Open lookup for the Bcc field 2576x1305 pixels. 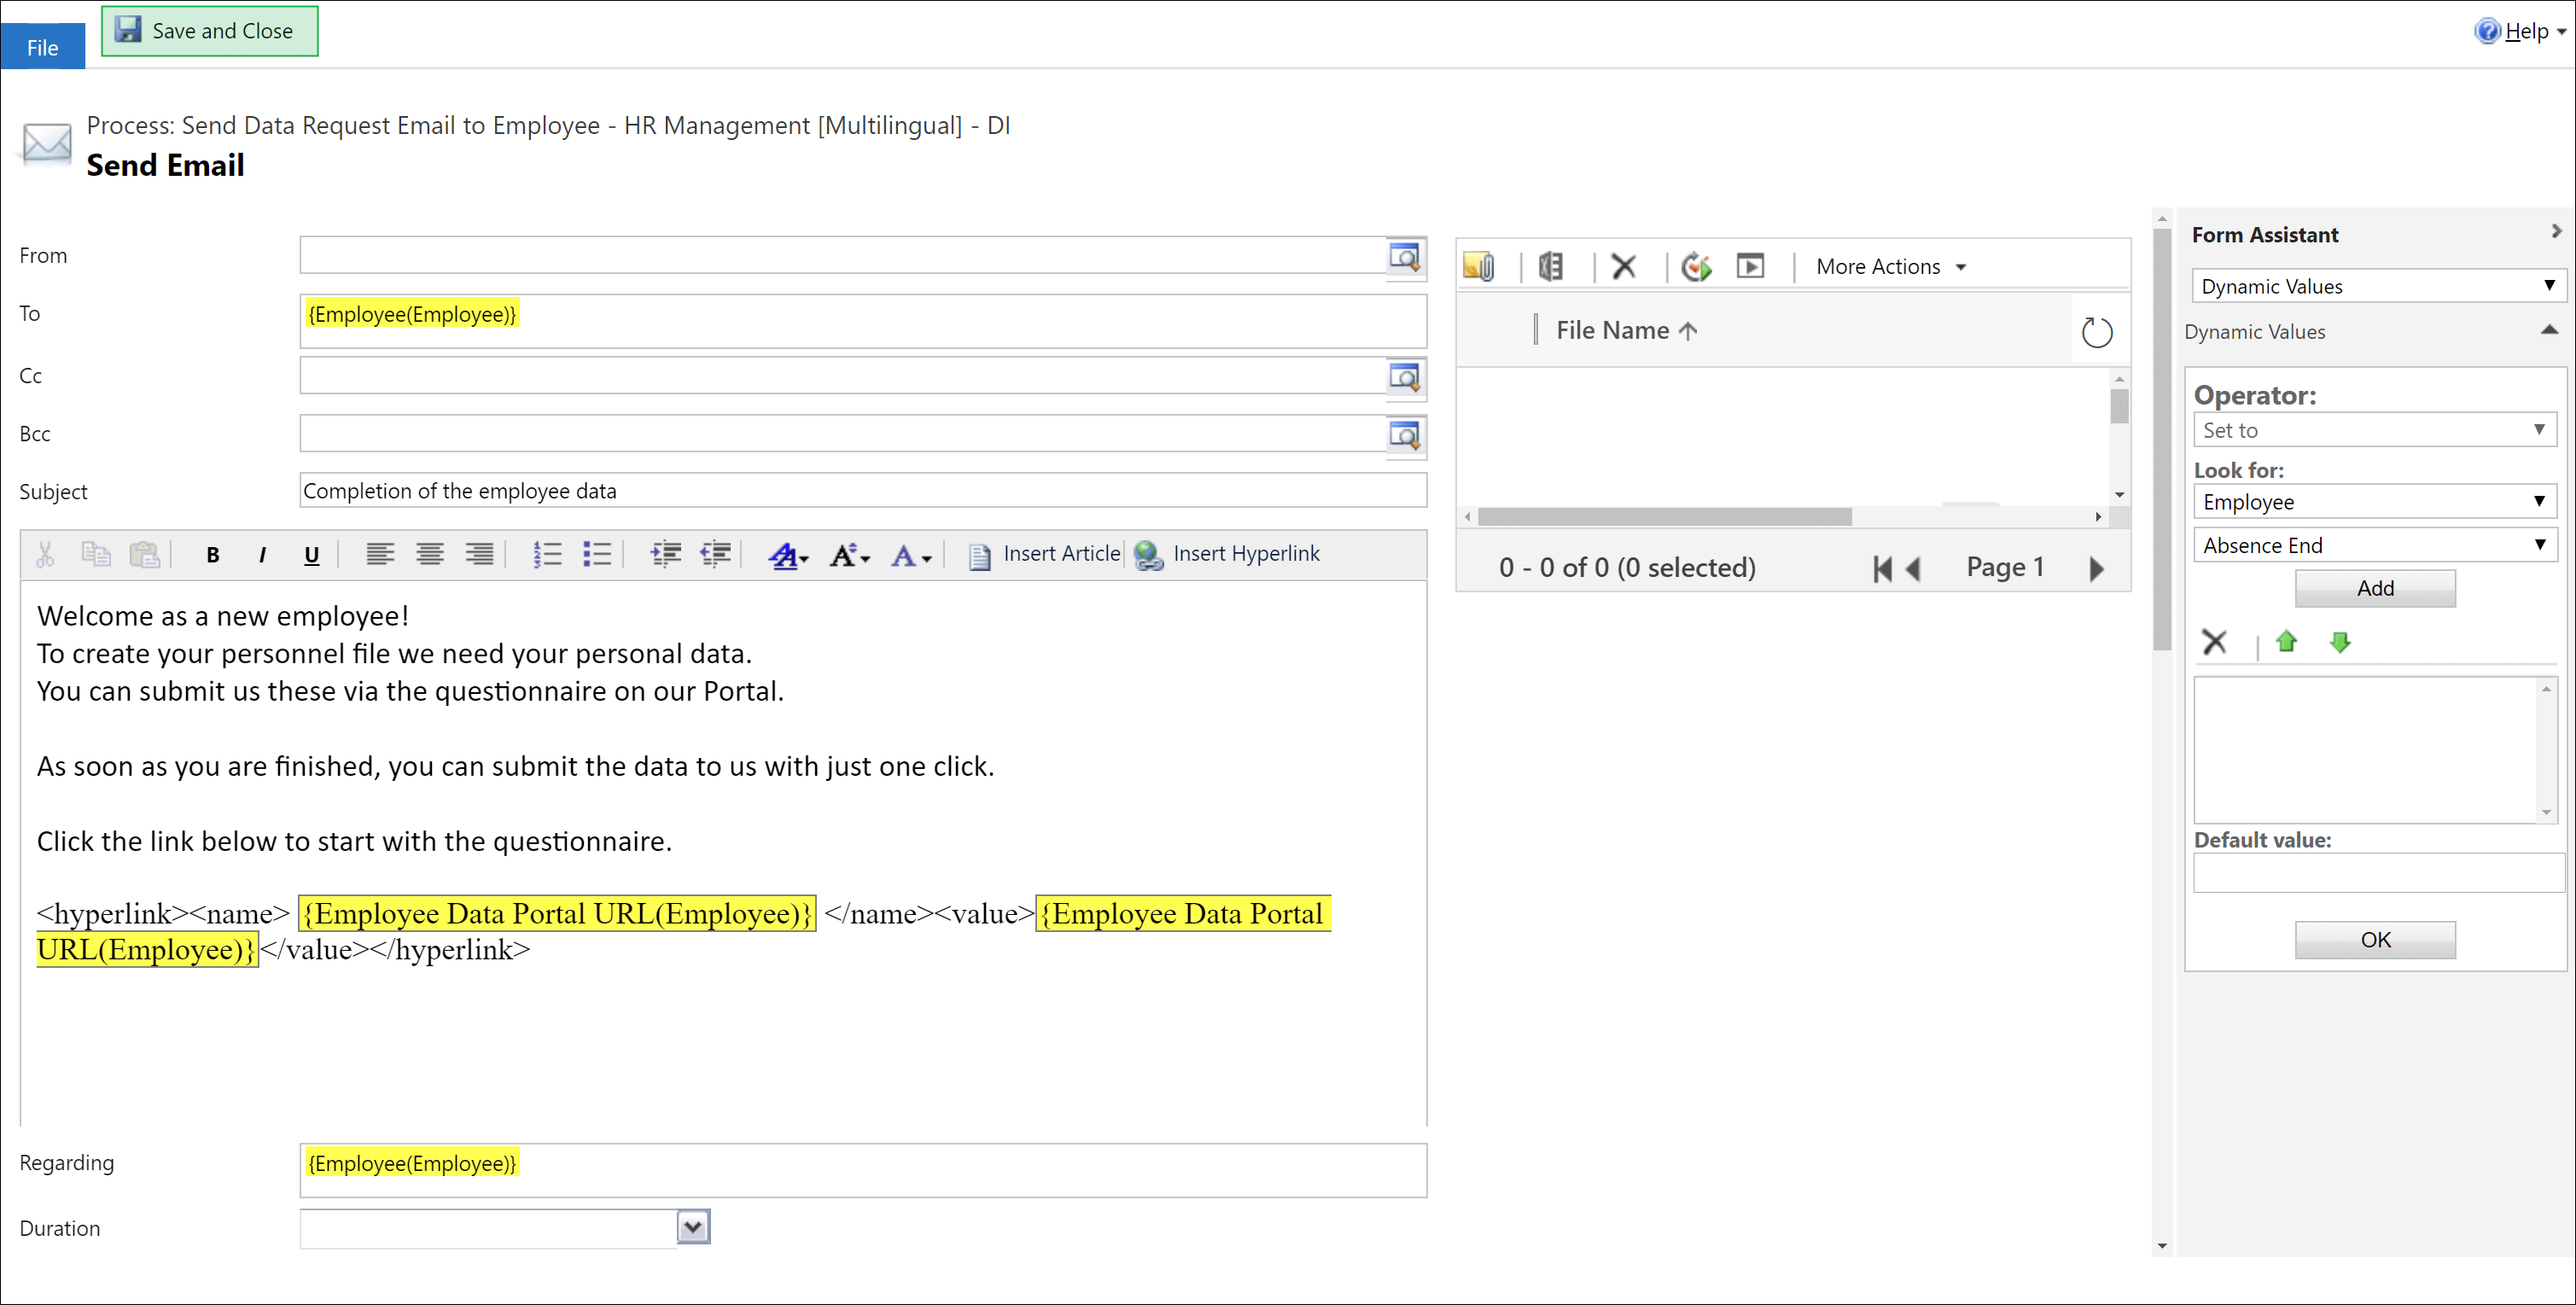pyautogui.click(x=1405, y=435)
